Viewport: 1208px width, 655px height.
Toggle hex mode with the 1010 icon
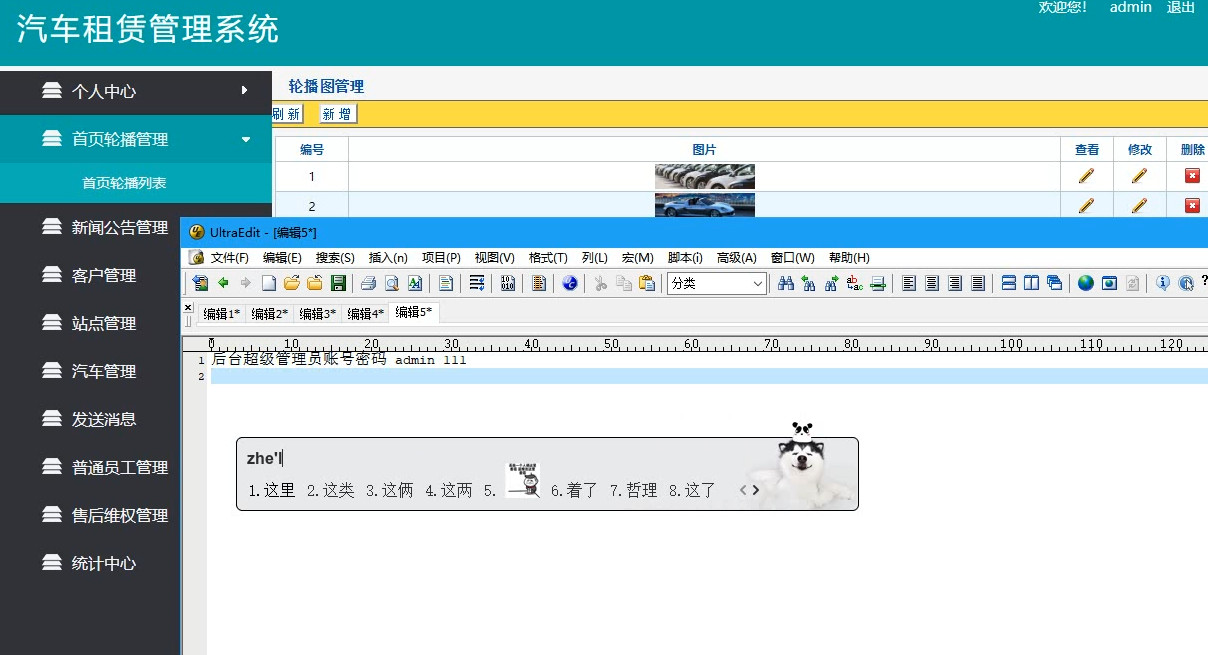click(508, 283)
